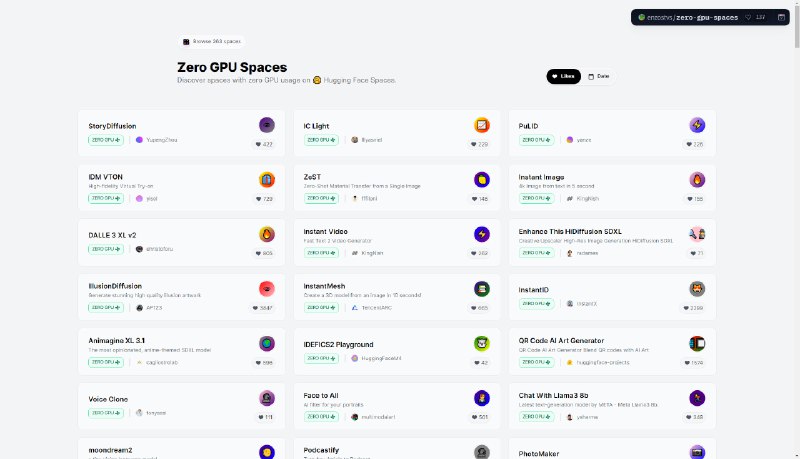Click the InstantID fox icon
This screenshot has width=800, height=459.
697,289
